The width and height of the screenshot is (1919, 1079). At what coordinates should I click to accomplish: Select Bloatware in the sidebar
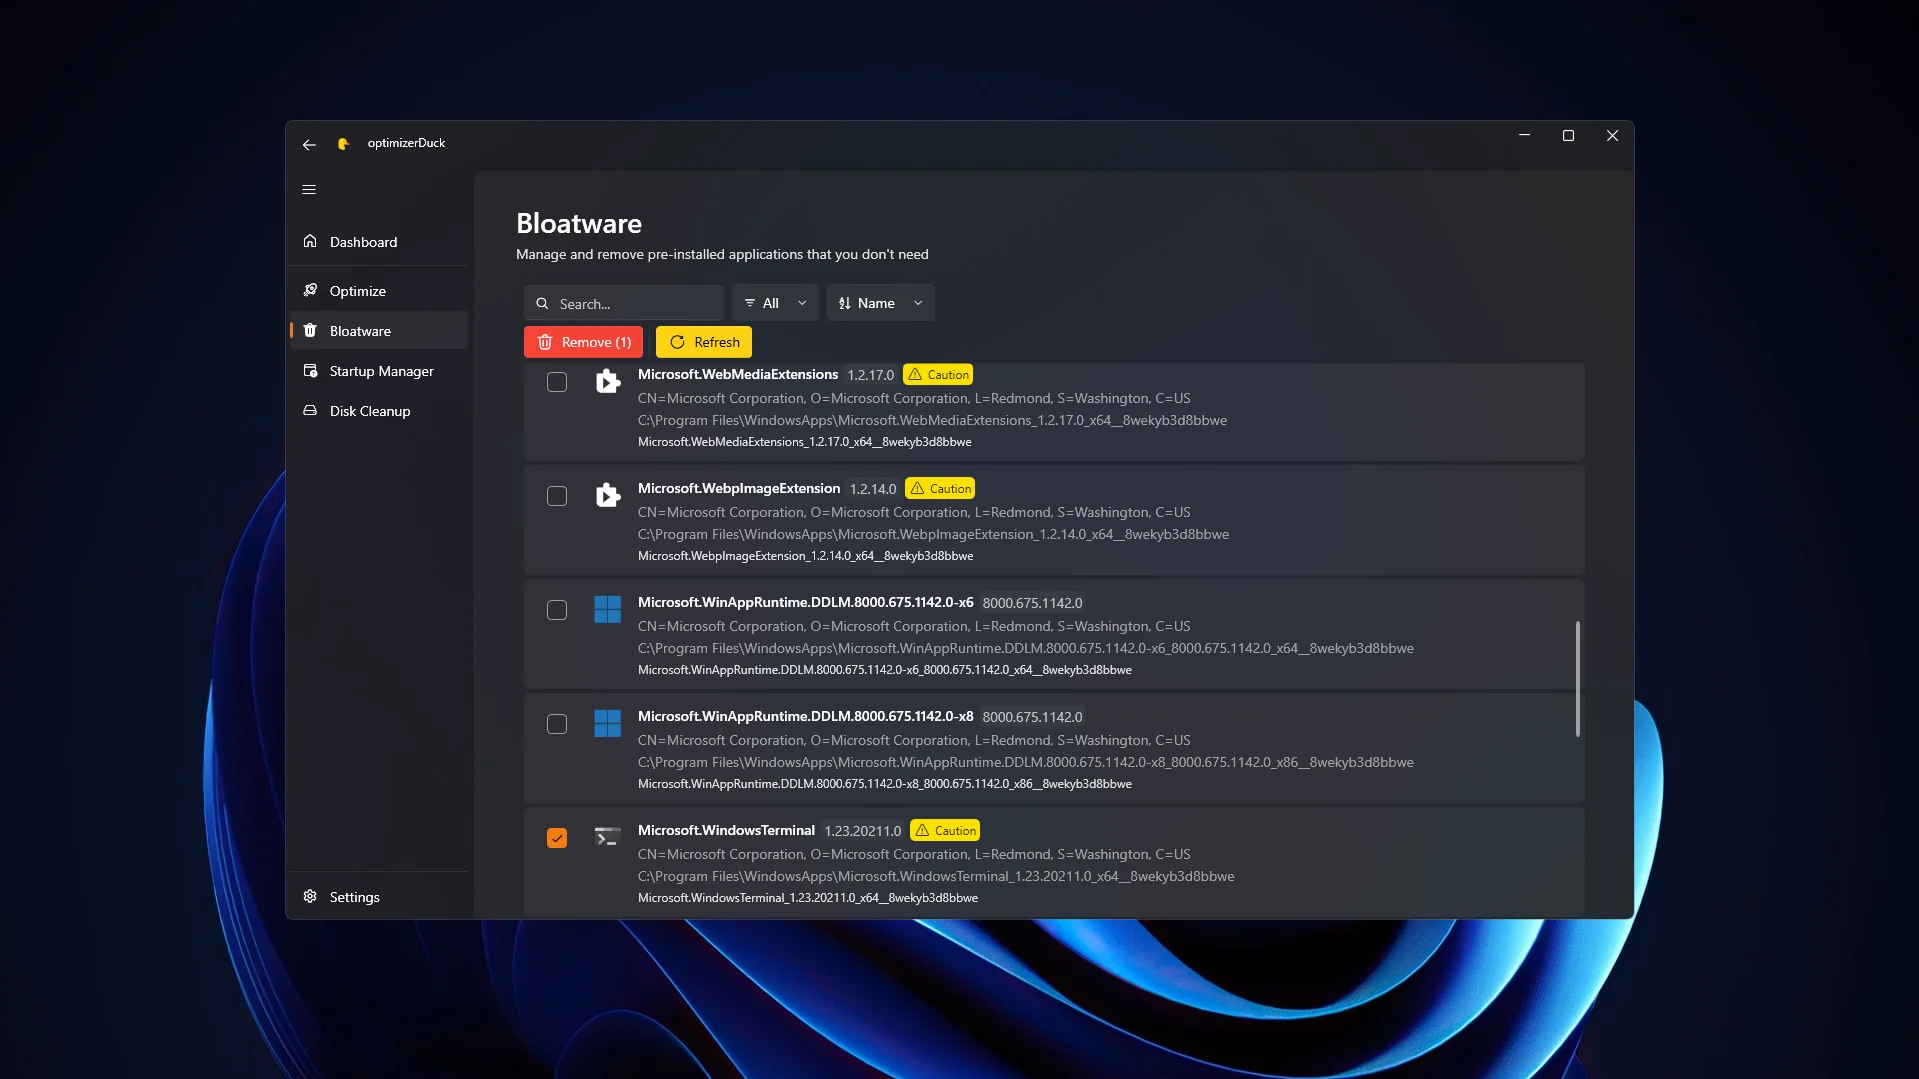tap(379, 331)
